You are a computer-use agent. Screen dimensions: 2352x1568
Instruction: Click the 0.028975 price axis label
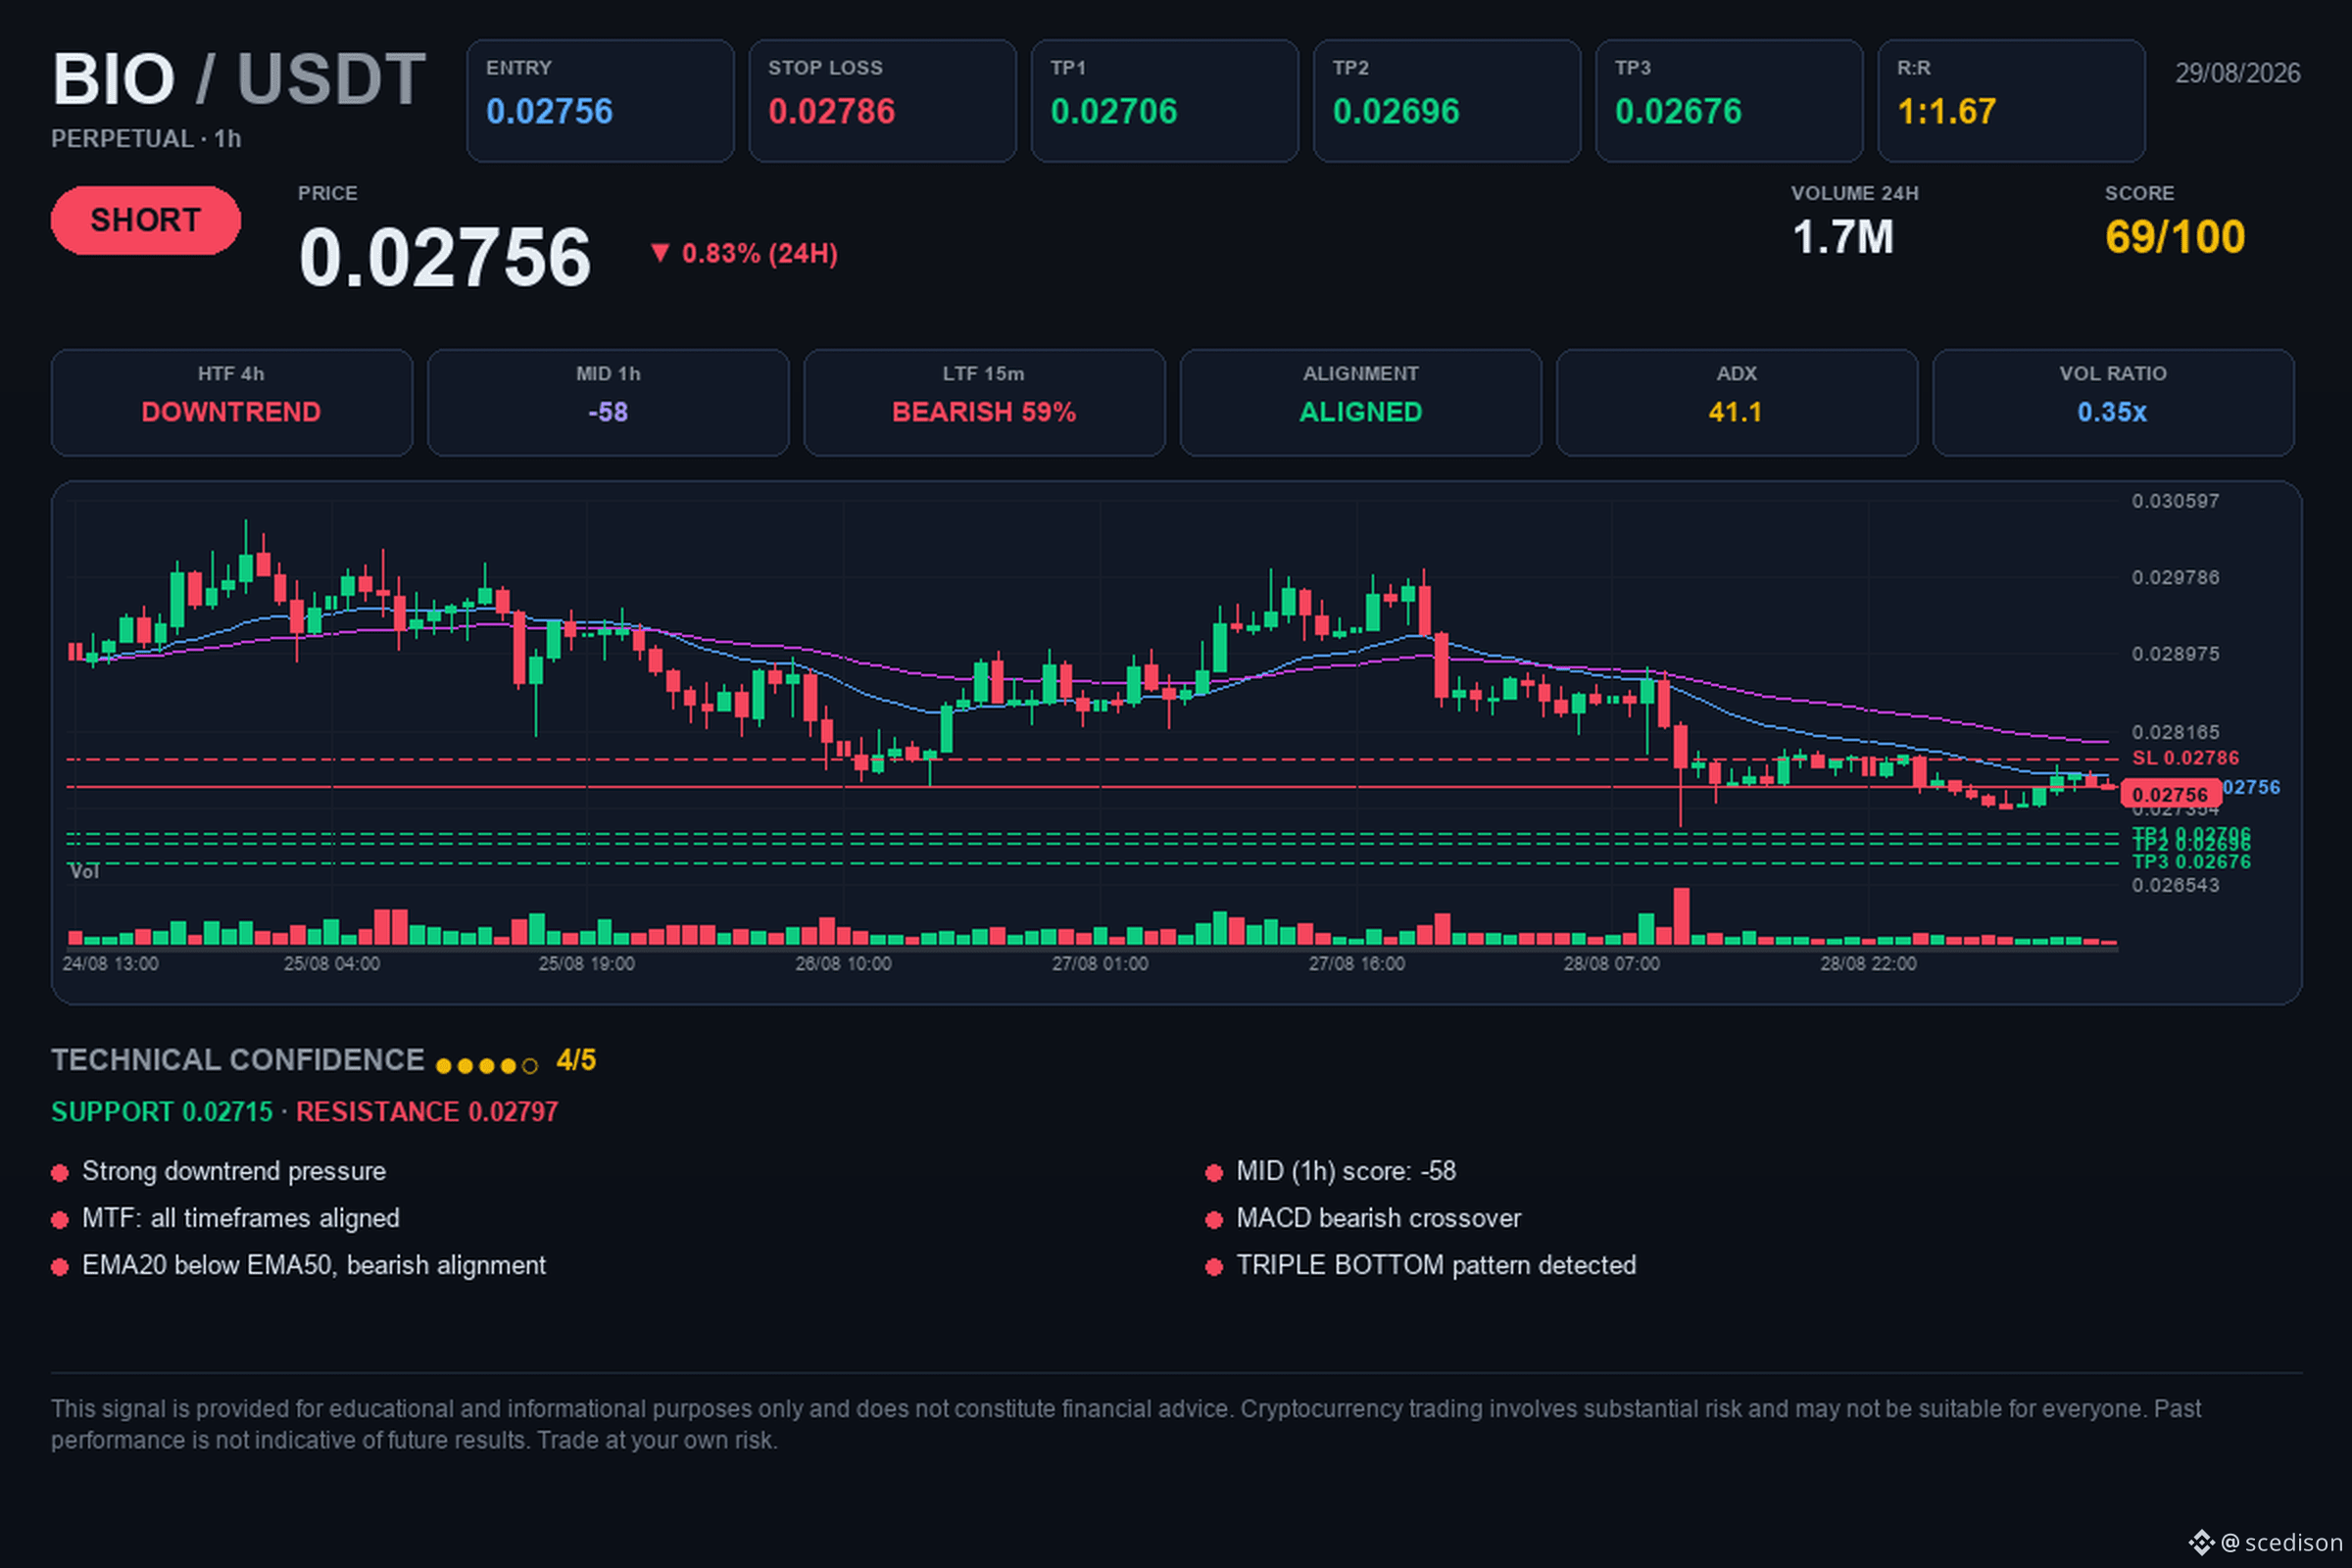click(2175, 654)
